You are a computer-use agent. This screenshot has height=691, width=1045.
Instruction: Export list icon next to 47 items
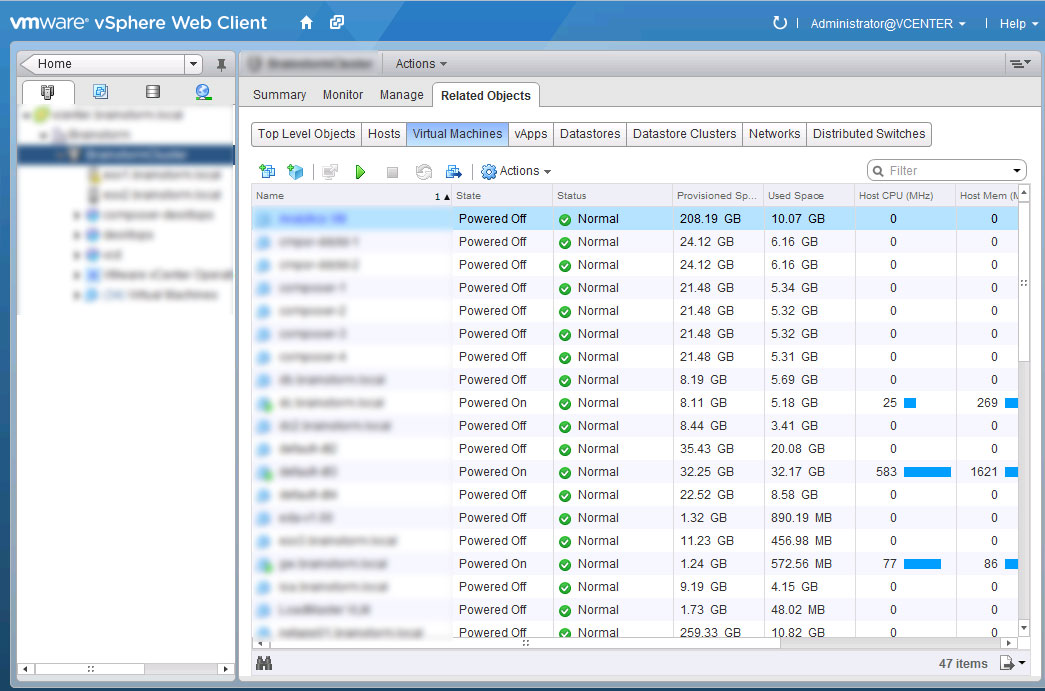coord(1006,663)
